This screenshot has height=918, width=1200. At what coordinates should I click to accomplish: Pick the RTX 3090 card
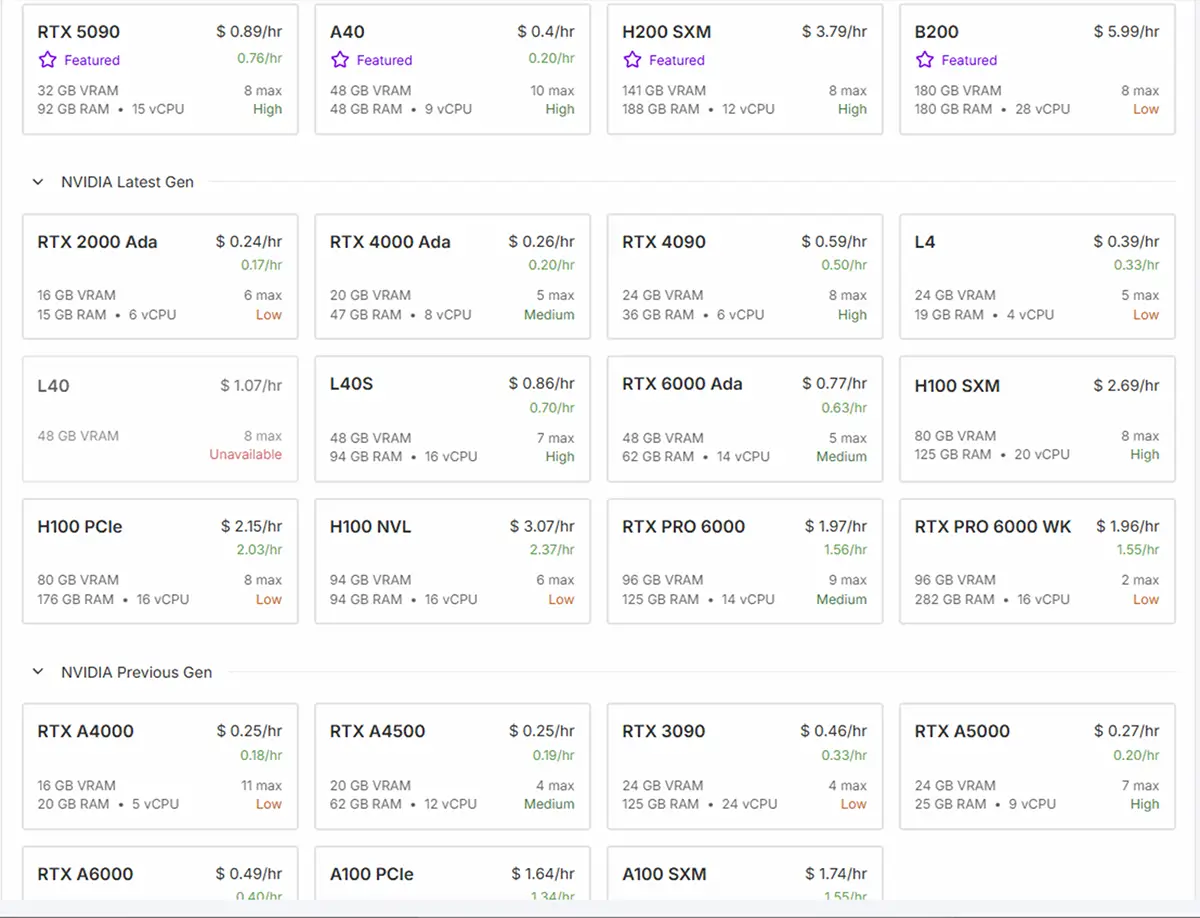pos(744,766)
